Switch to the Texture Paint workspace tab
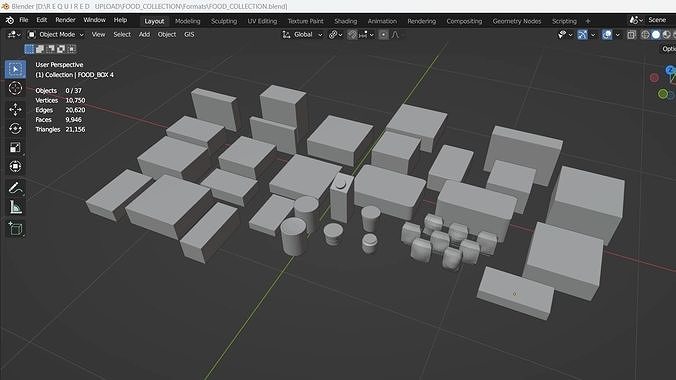 coord(306,21)
